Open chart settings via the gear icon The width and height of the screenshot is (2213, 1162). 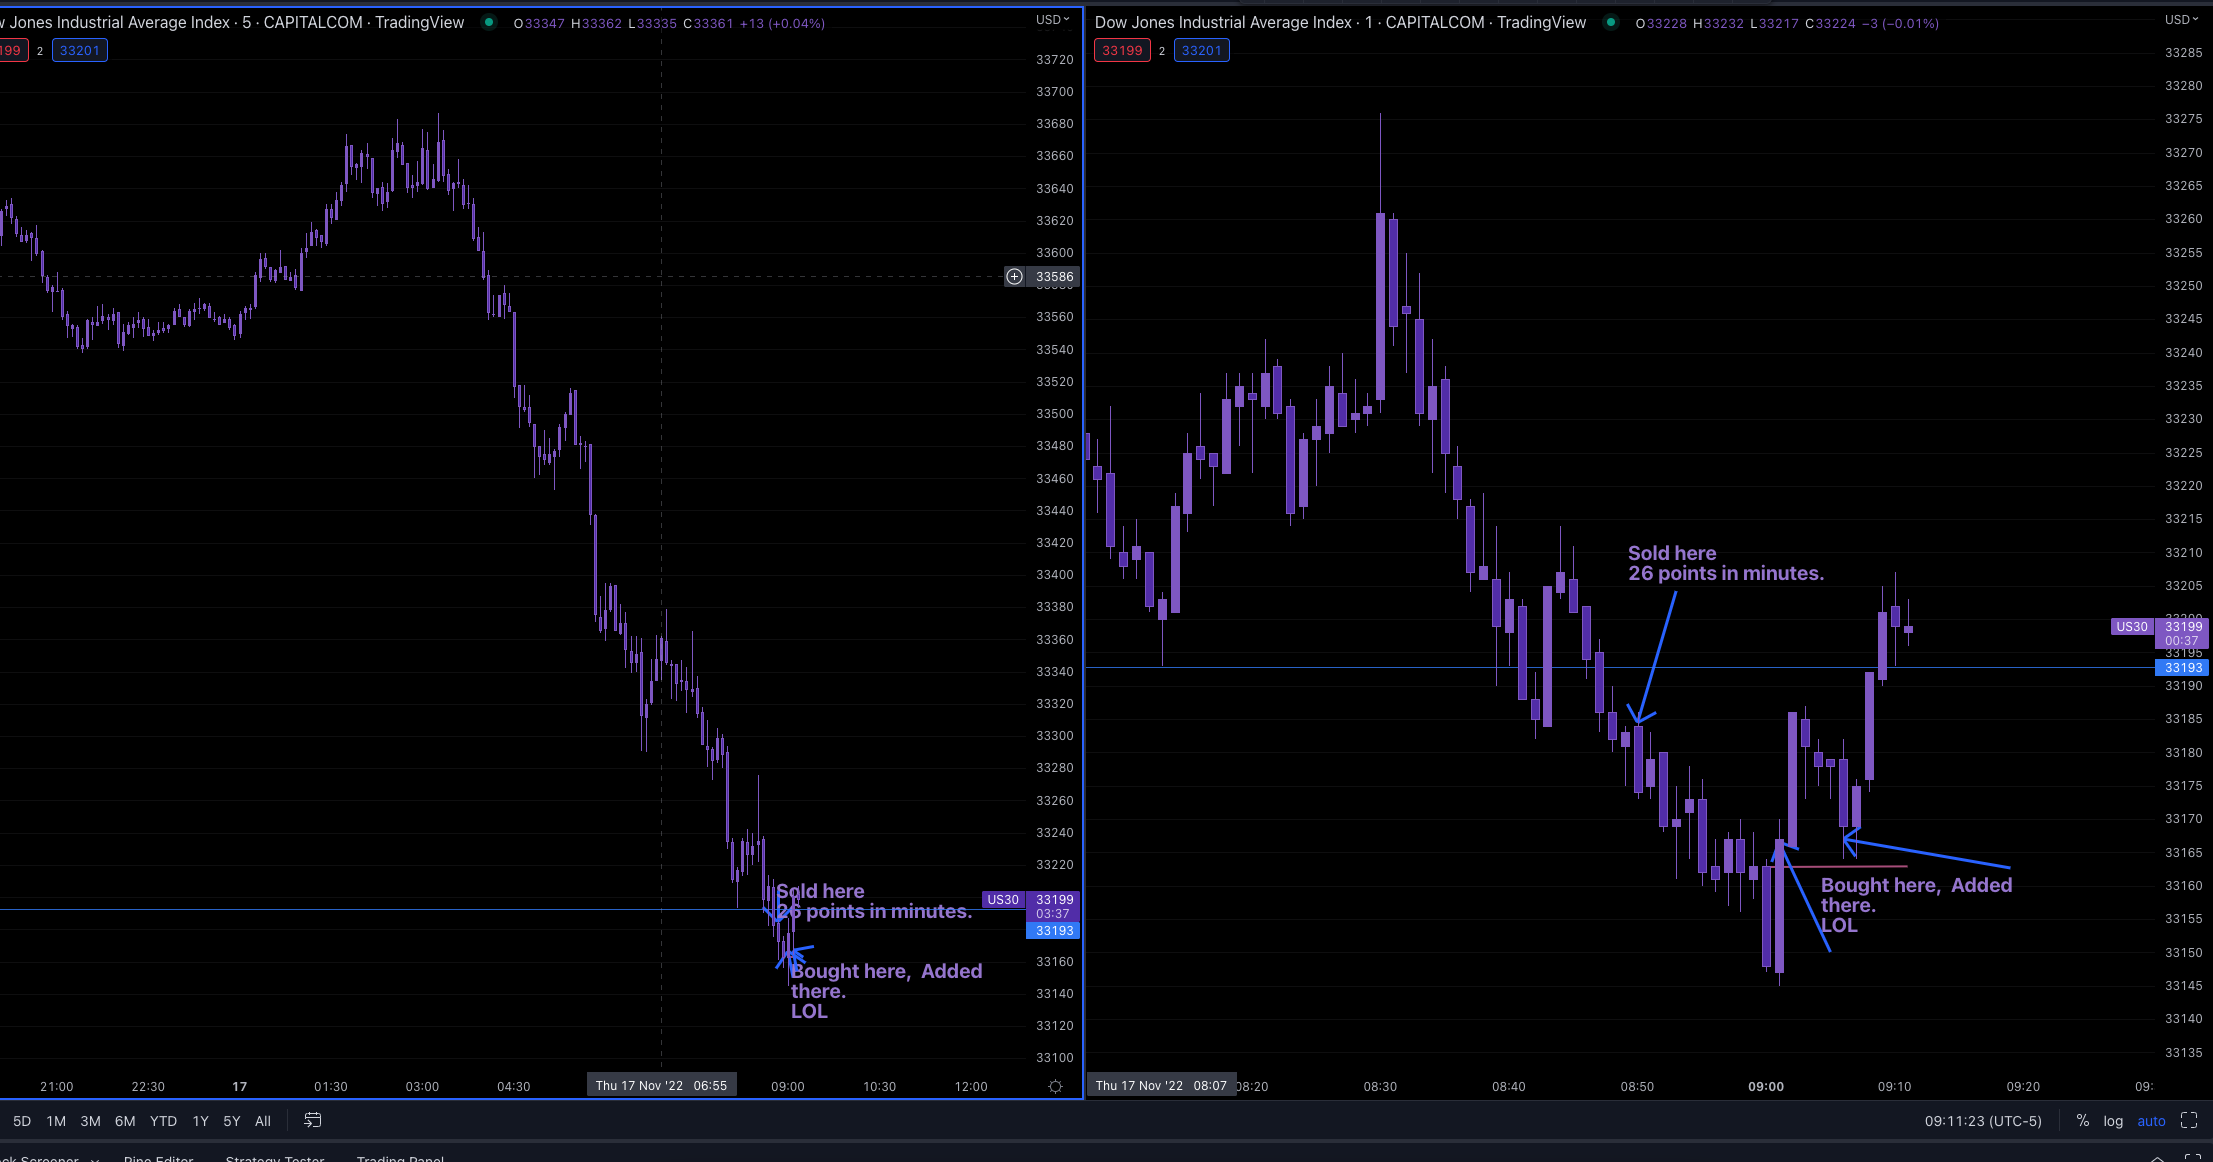(1055, 1086)
